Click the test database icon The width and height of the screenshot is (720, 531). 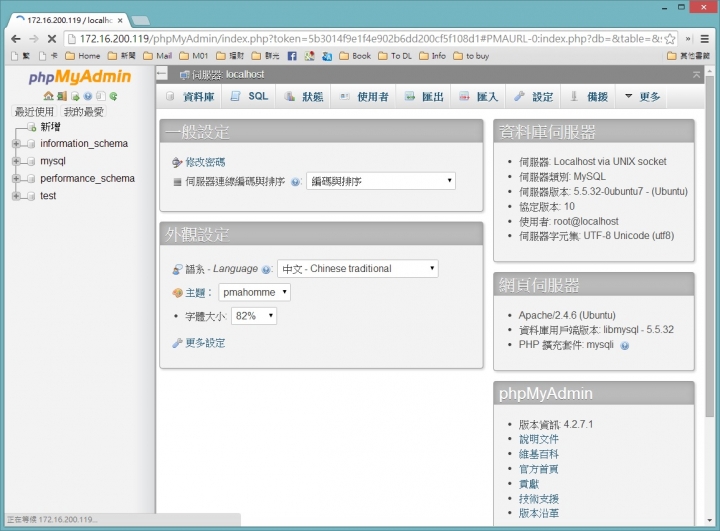31,196
